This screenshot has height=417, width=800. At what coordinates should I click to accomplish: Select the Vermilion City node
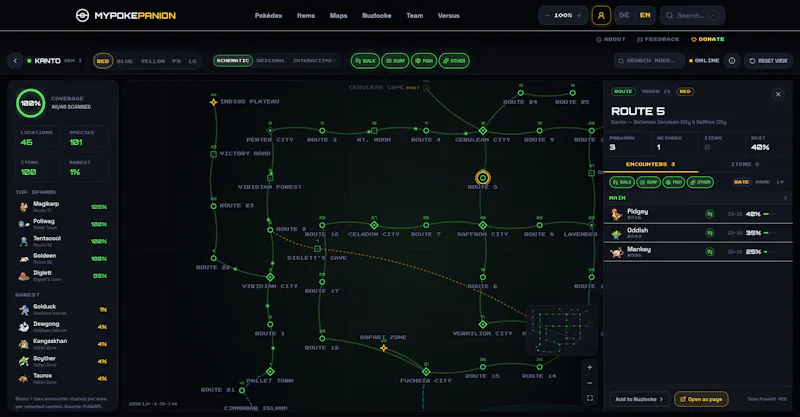(x=483, y=324)
